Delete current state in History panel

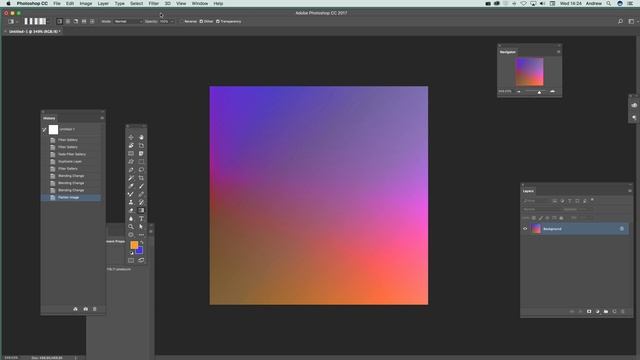(x=95, y=309)
